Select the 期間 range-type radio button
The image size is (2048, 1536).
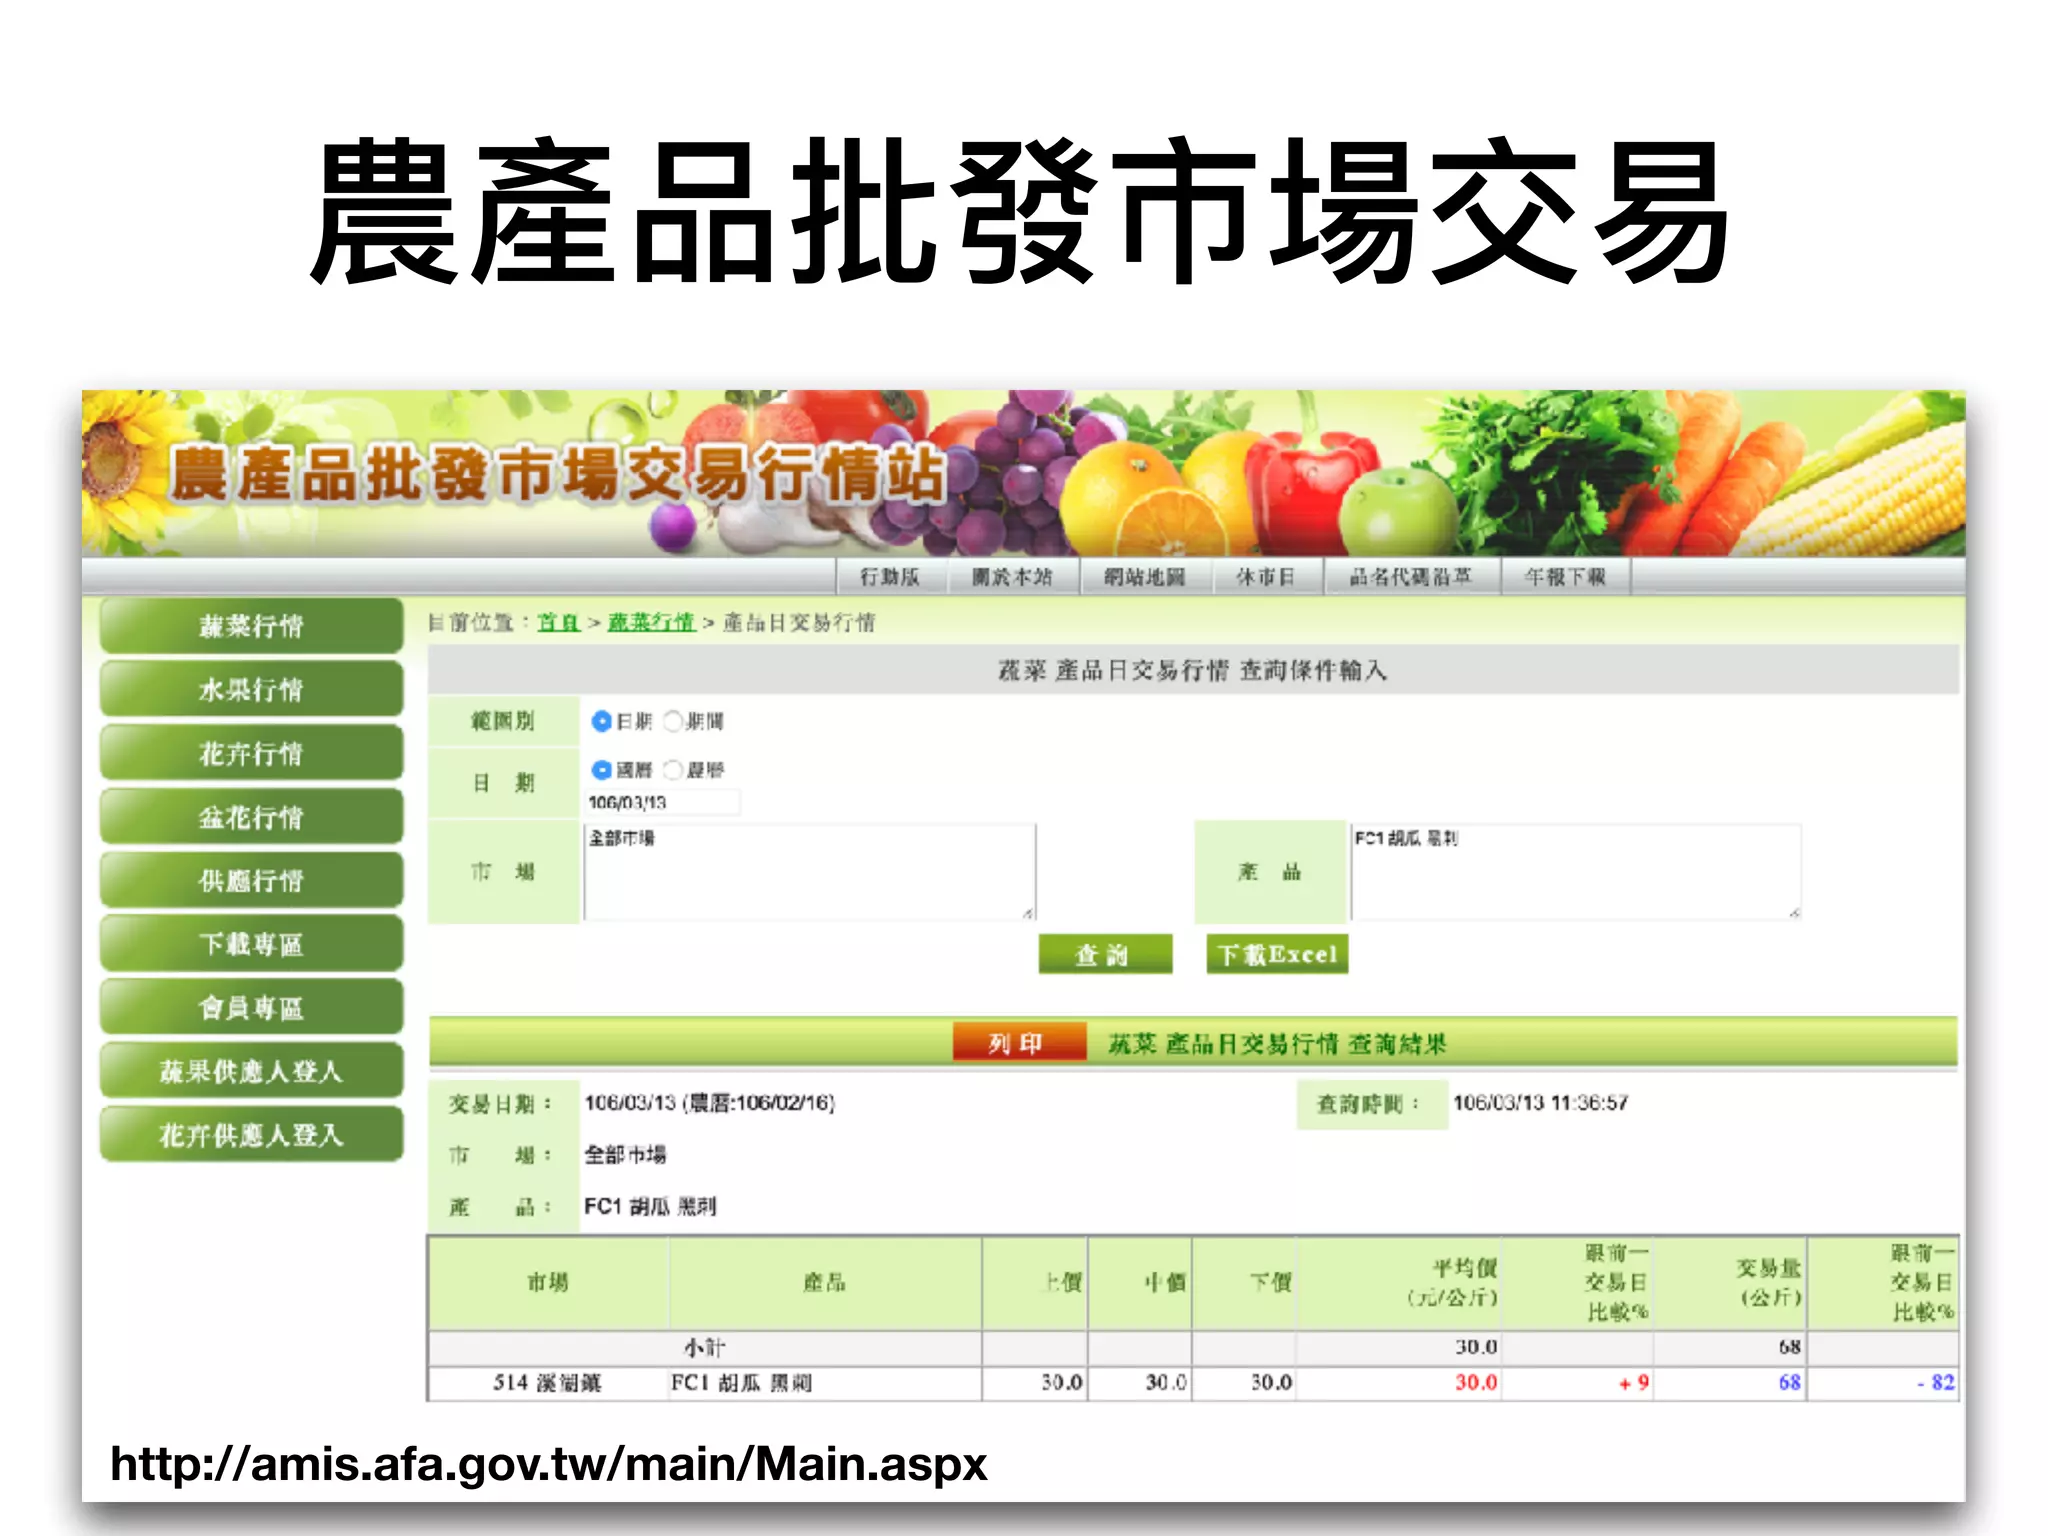coord(673,721)
